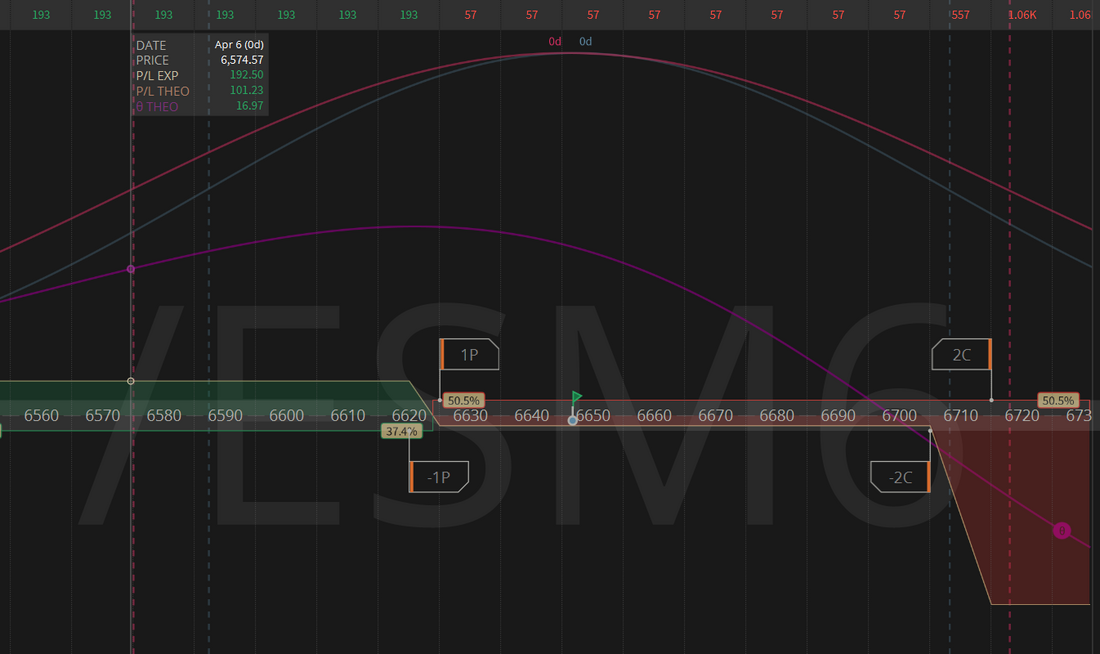Click the Apr 6 (0d) date in tooltip
This screenshot has height=654, width=1100.
click(238, 45)
